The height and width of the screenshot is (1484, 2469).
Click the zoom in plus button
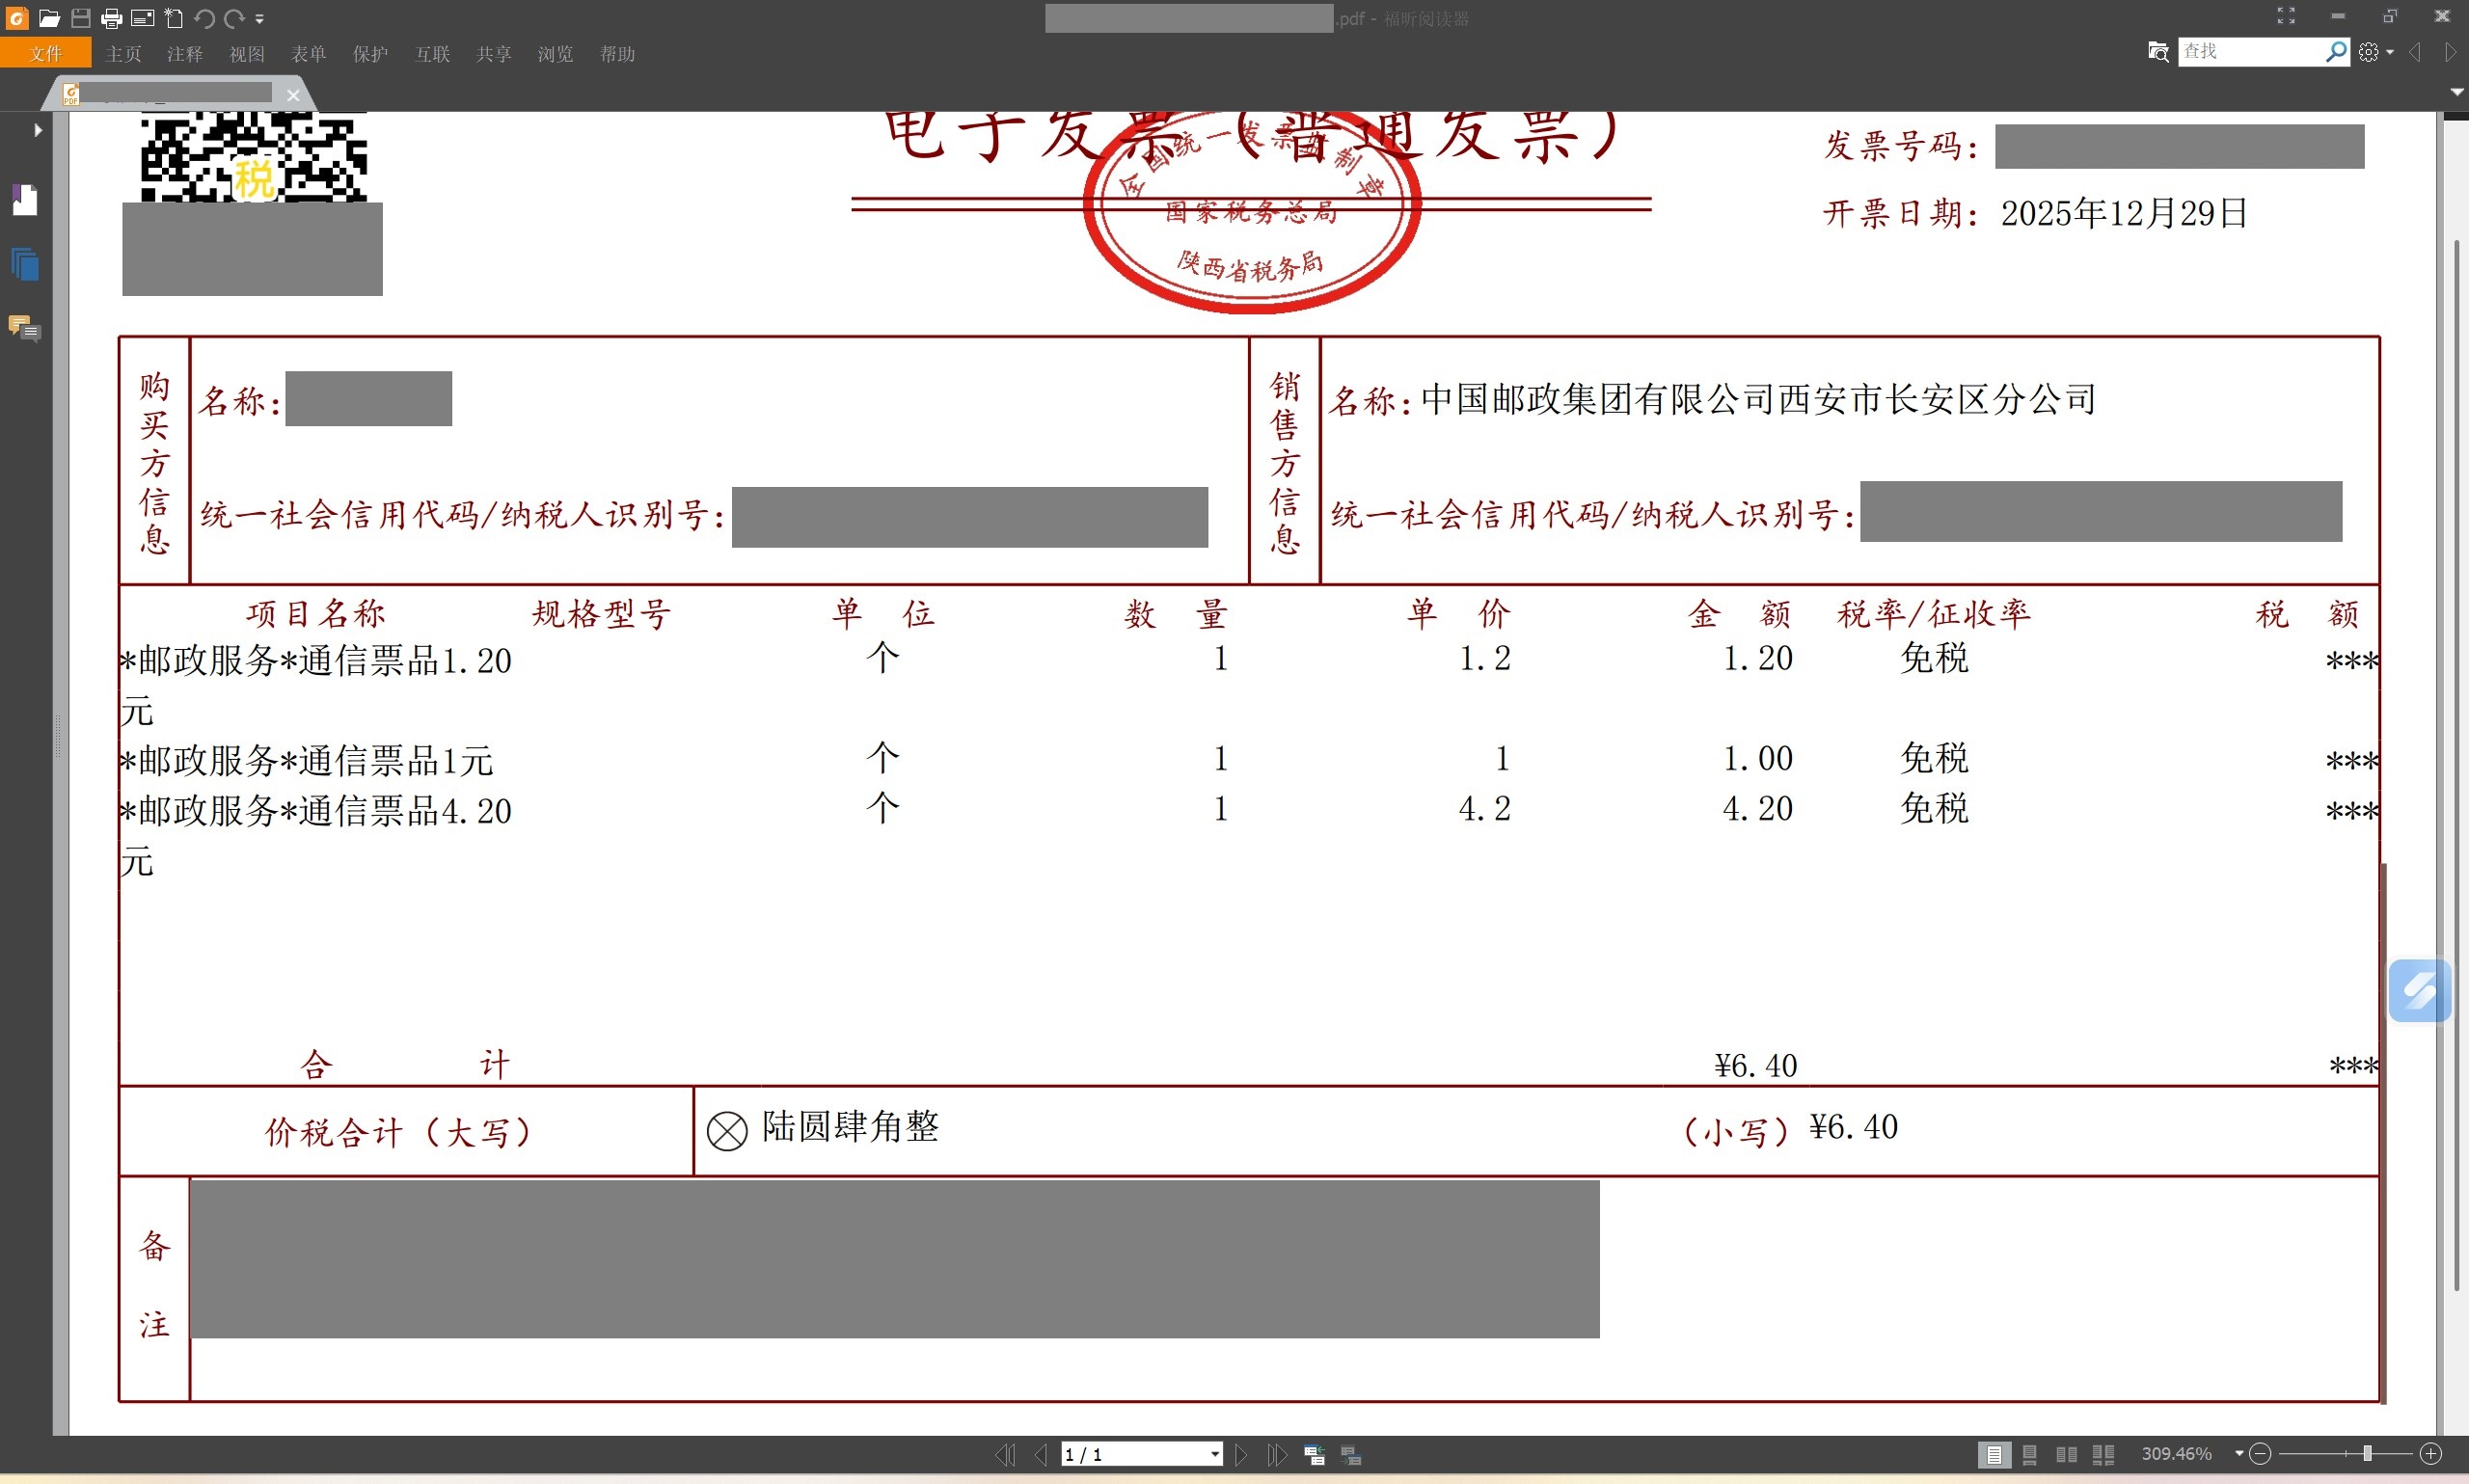click(x=2431, y=1454)
